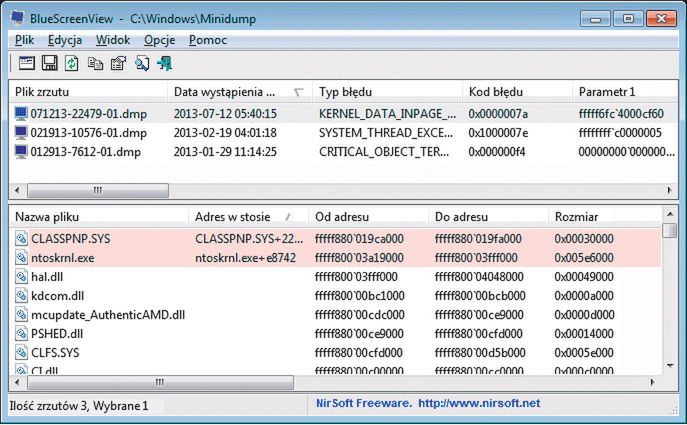Sort by Parametr 1 column header
Viewport: 687px width, 425px height.
coord(625,92)
